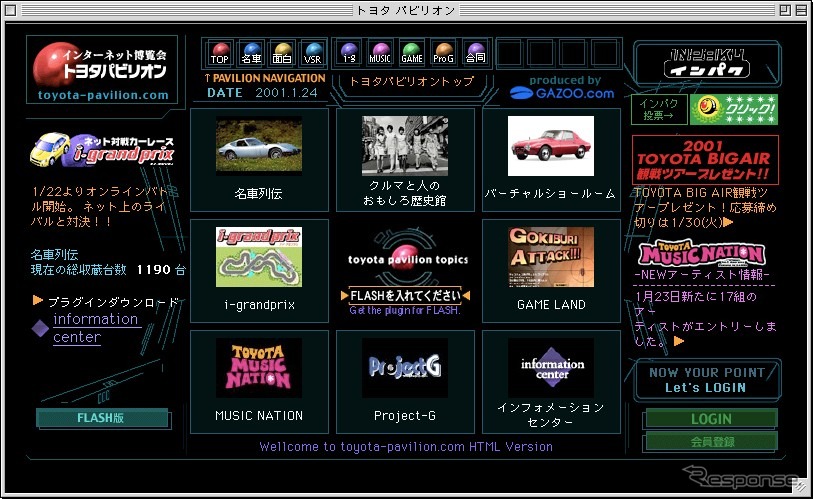Click the -NEWアーティスト情報- heading
Viewport: 813px width, 499px height.
click(702, 274)
